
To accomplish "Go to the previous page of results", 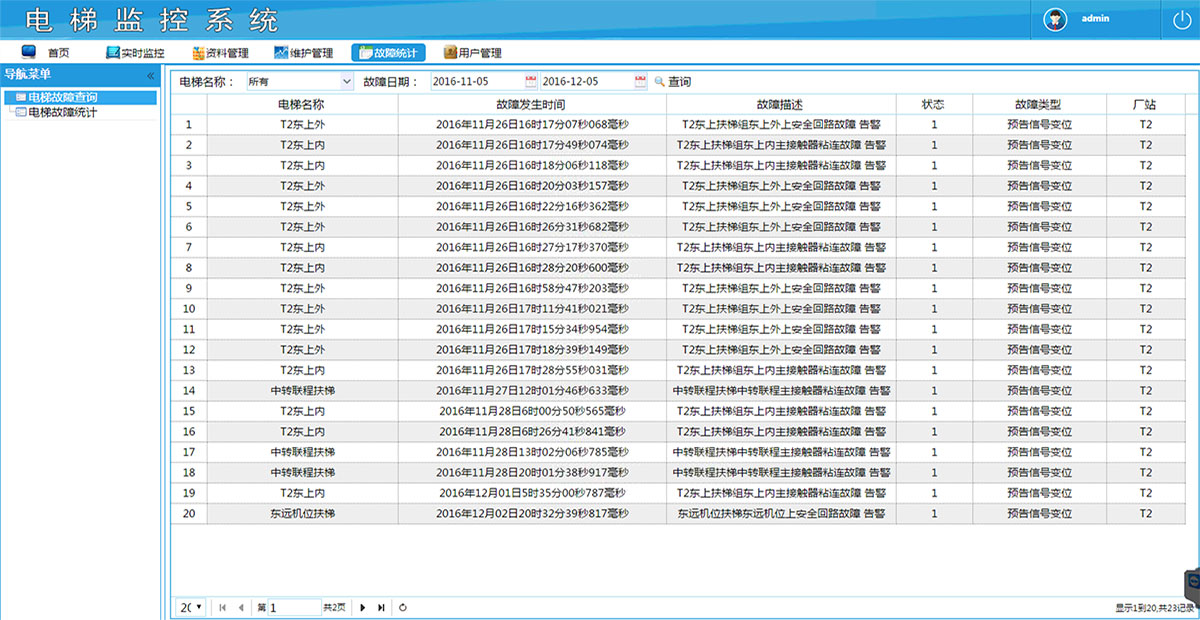I will coord(241,607).
